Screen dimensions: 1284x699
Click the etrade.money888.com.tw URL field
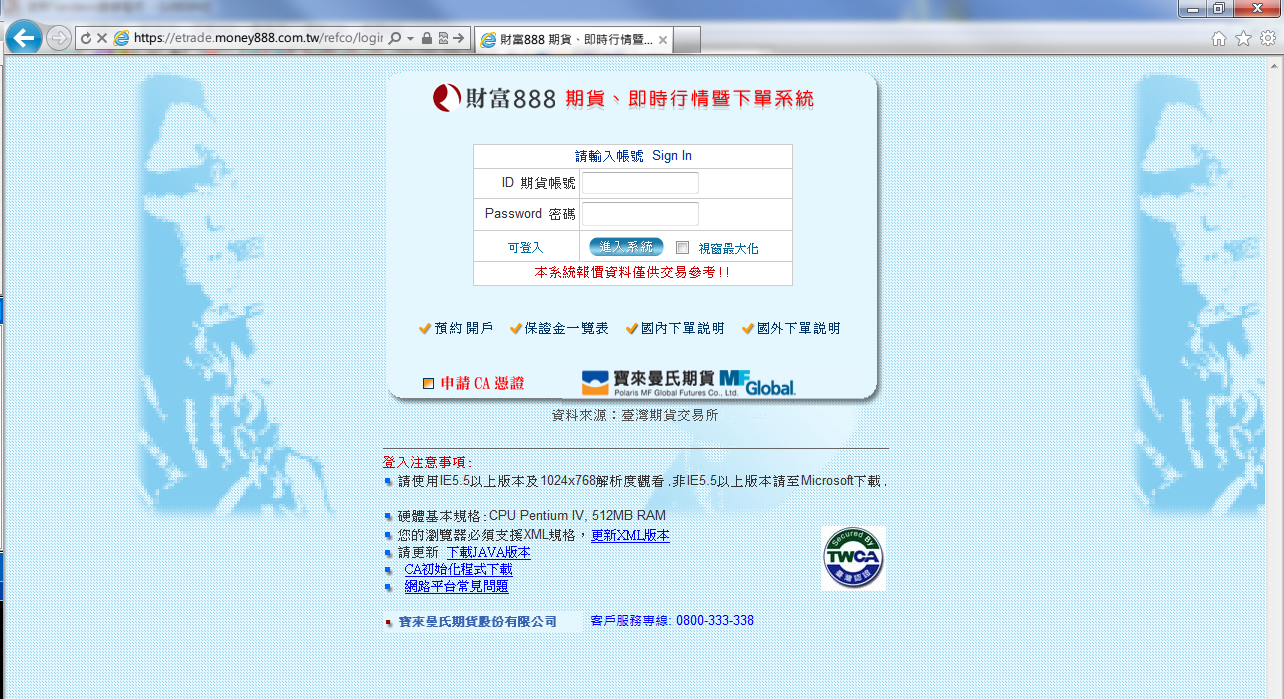(258, 38)
